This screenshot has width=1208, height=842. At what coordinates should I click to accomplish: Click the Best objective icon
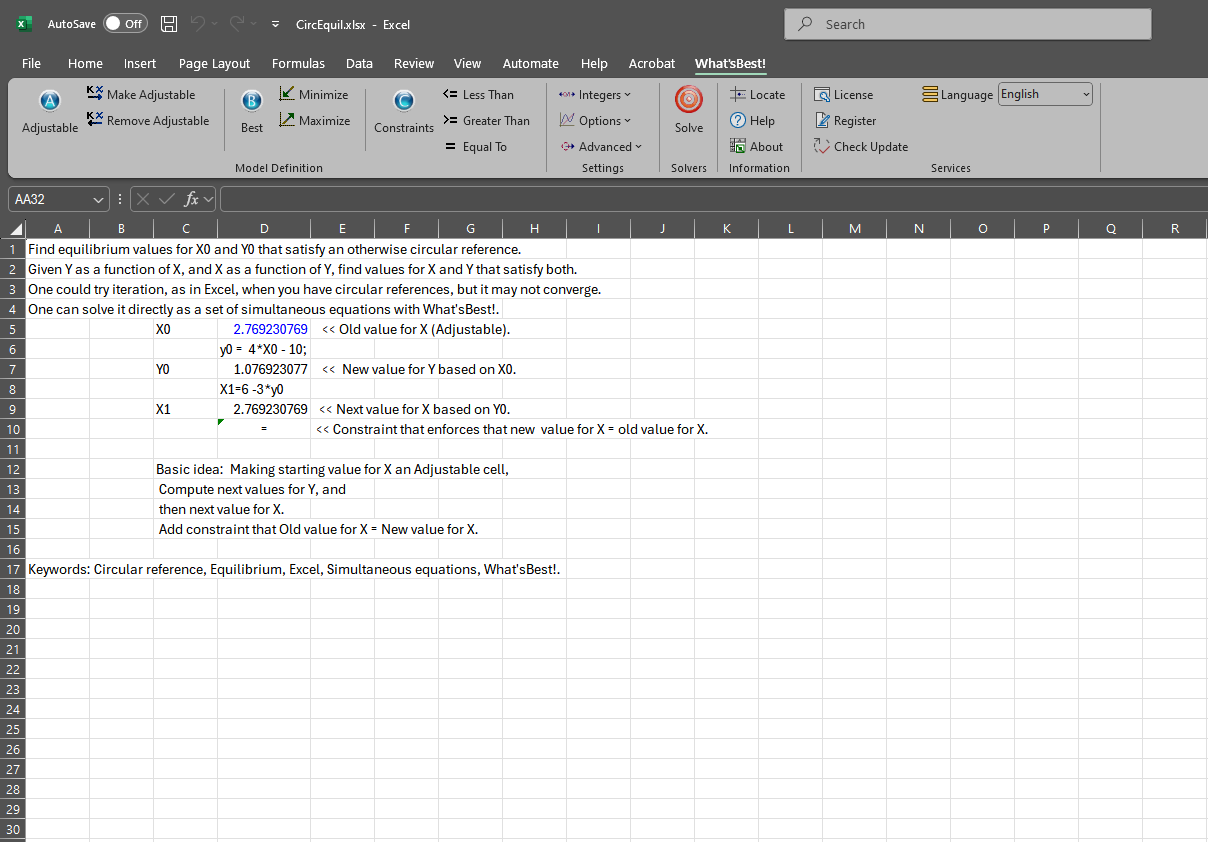pyautogui.click(x=252, y=111)
